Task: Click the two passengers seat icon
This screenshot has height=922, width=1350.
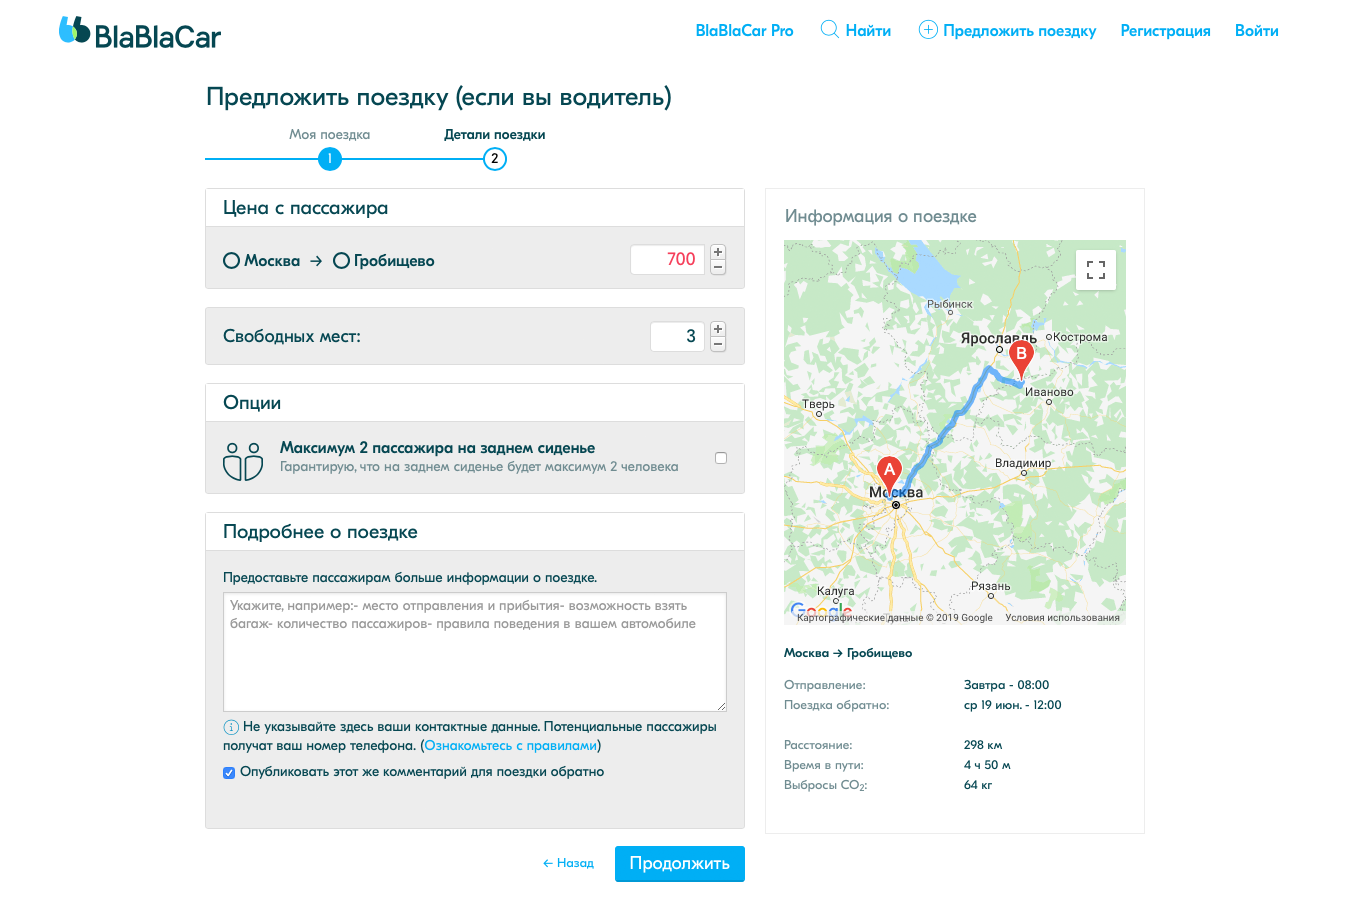Action: (243, 461)
